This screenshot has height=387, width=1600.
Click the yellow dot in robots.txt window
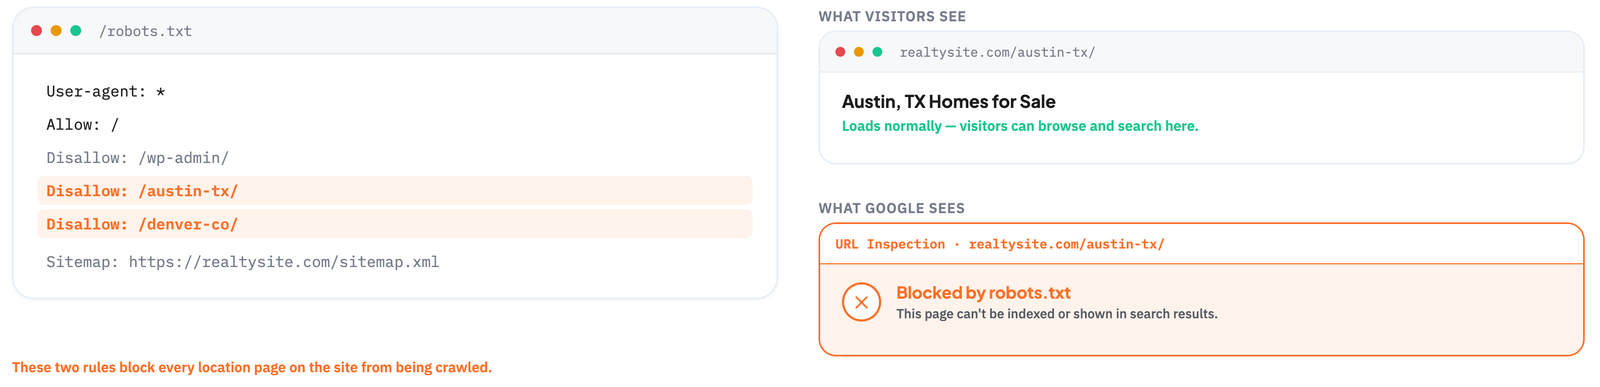56,31
